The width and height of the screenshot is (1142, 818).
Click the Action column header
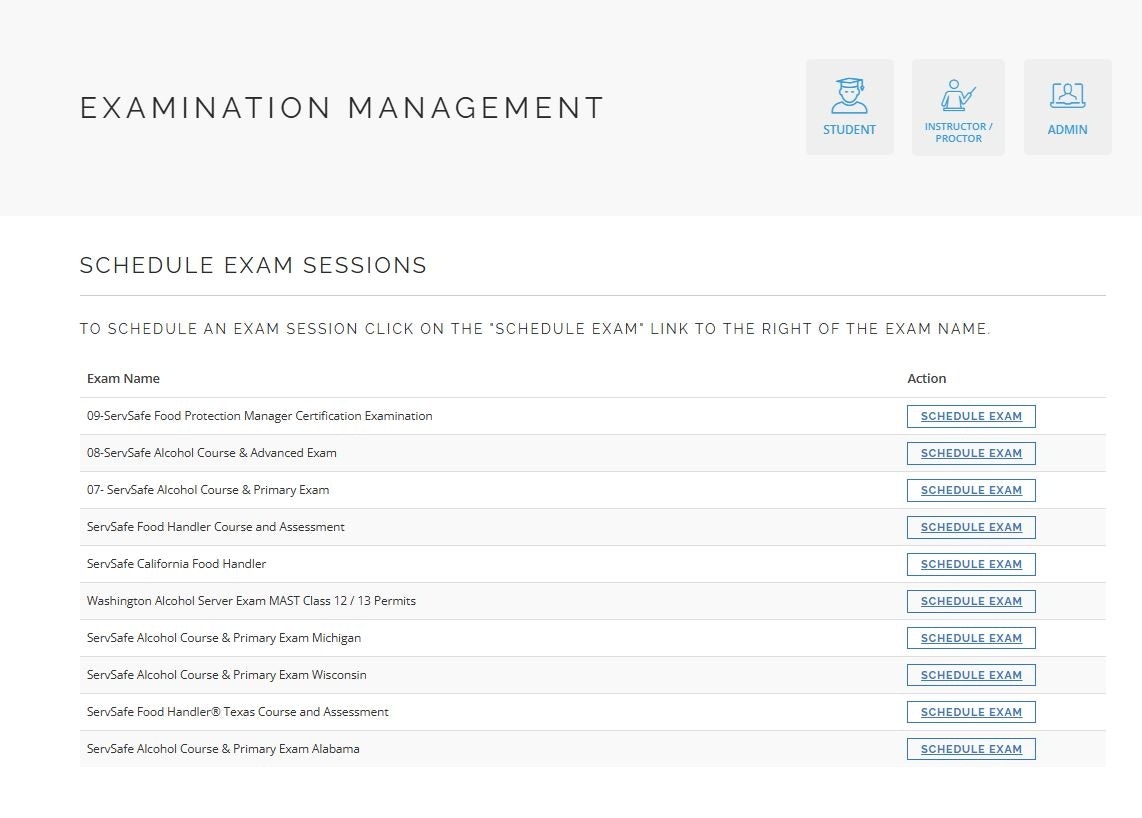tap(926, 378)
